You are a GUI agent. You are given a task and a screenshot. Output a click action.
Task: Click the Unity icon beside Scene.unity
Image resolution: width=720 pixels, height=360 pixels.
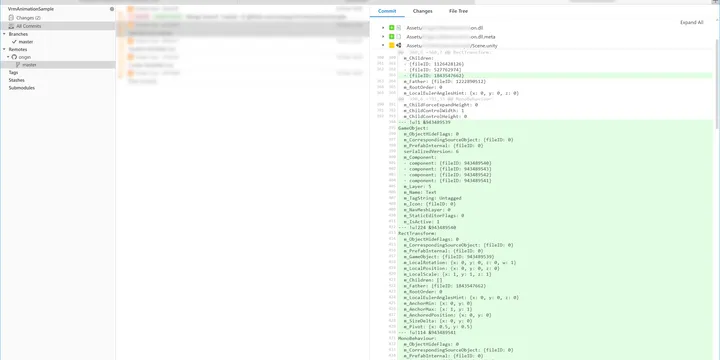399,45
